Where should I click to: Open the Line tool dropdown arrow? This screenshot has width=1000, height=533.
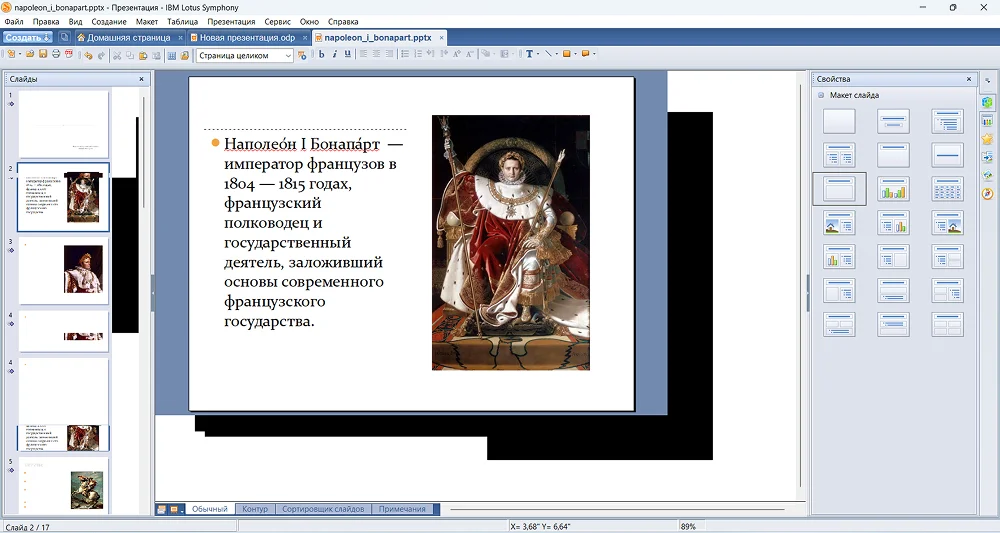click(557, 55)
